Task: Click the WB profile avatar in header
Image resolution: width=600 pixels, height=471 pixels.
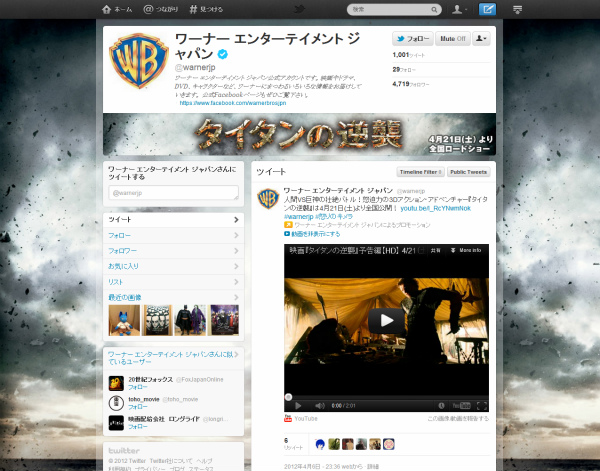Action: tap(139, 61)
